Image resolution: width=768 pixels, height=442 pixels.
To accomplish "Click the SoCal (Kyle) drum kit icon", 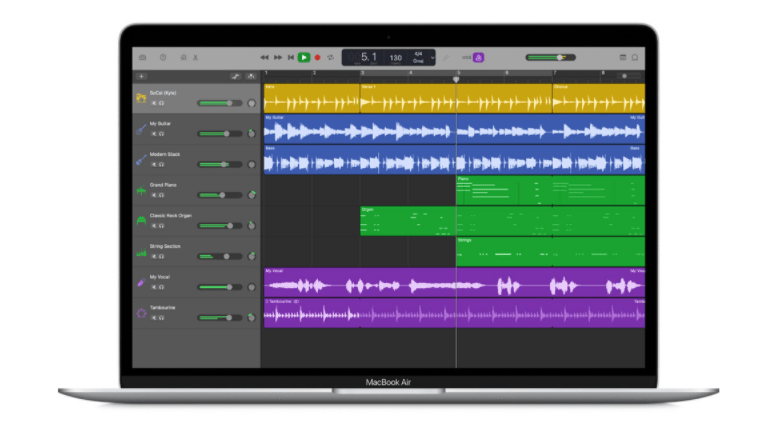I will tap(142, 98).
